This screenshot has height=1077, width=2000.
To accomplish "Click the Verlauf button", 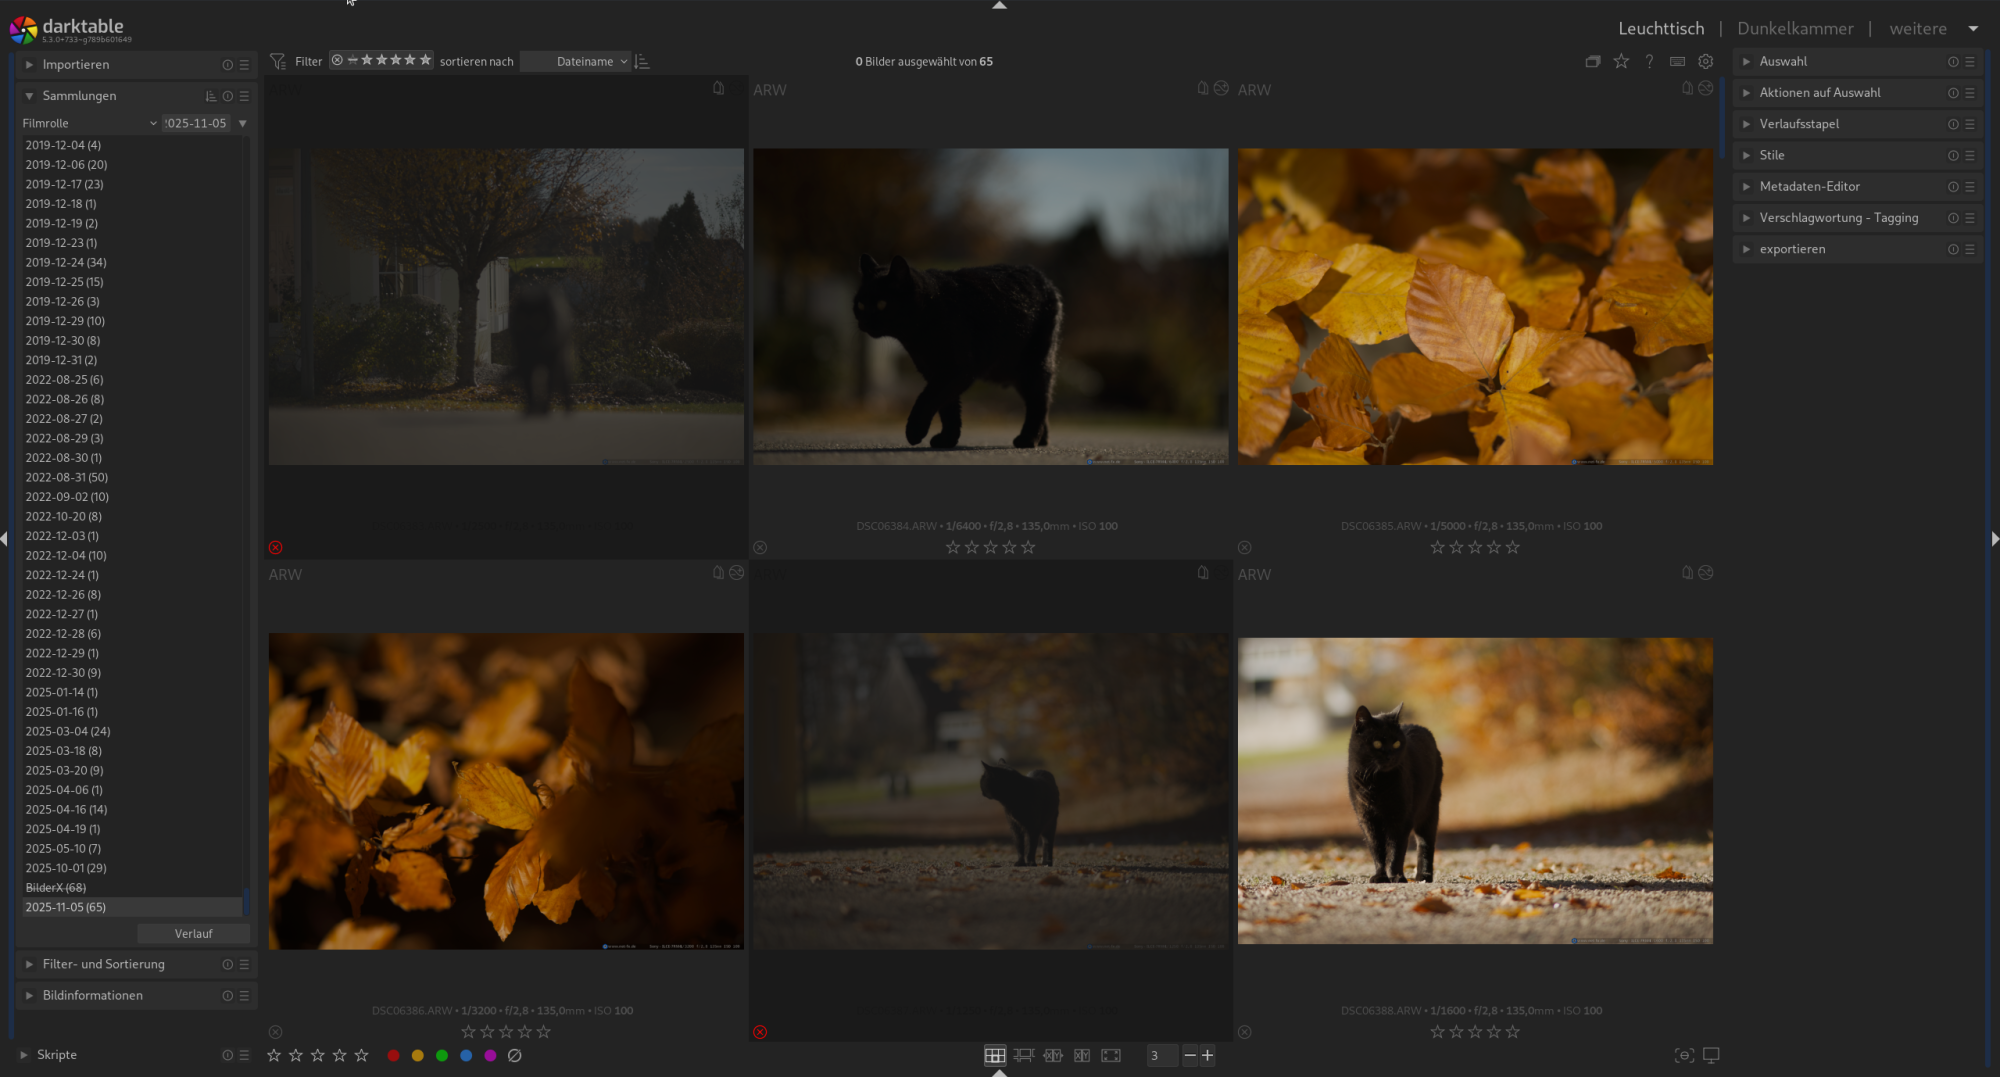I will [193, 934].
